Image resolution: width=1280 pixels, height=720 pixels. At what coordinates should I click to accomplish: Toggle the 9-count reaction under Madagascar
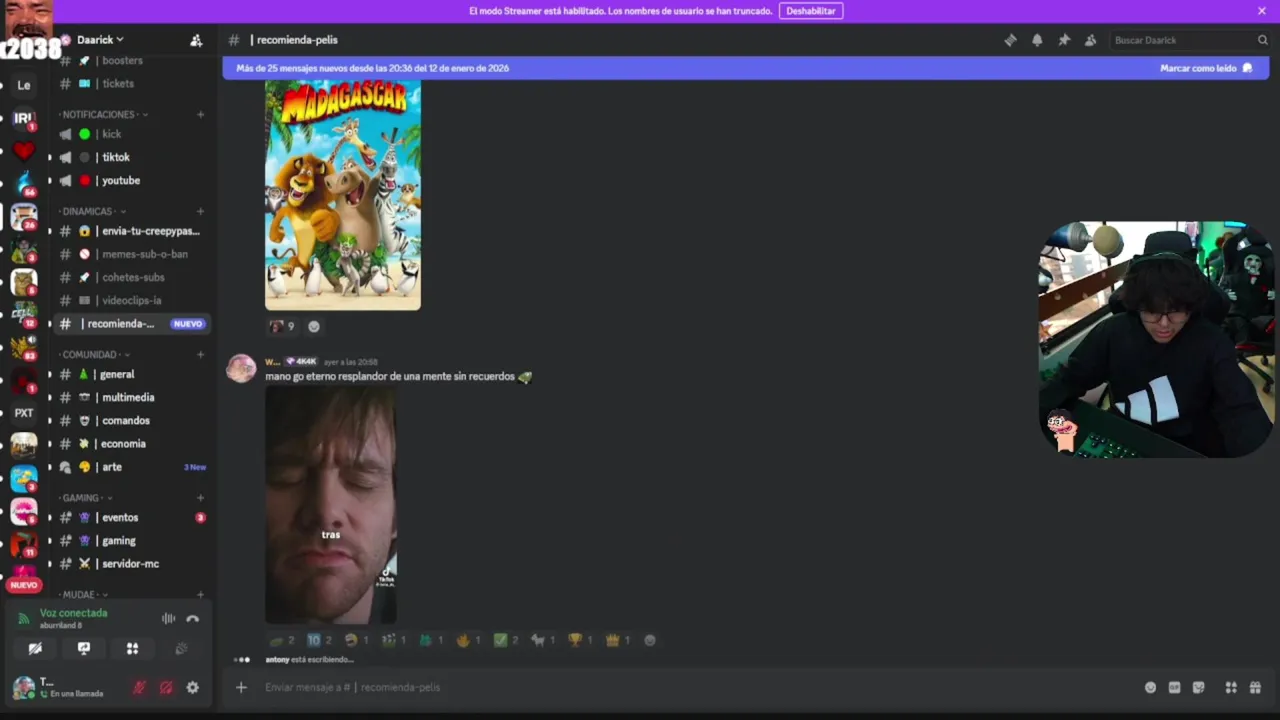coord(282,326)
